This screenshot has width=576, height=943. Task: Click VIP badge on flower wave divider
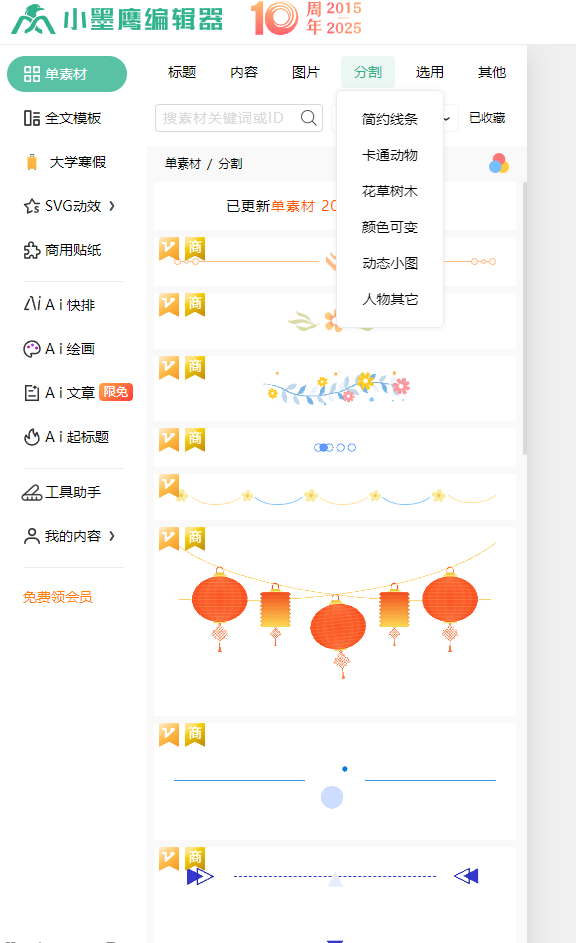click(169, 486)
